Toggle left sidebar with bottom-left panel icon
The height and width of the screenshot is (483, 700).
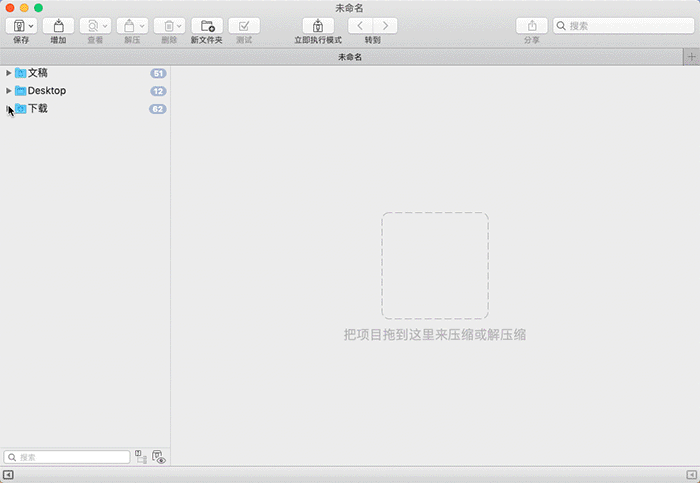[8, 475]
